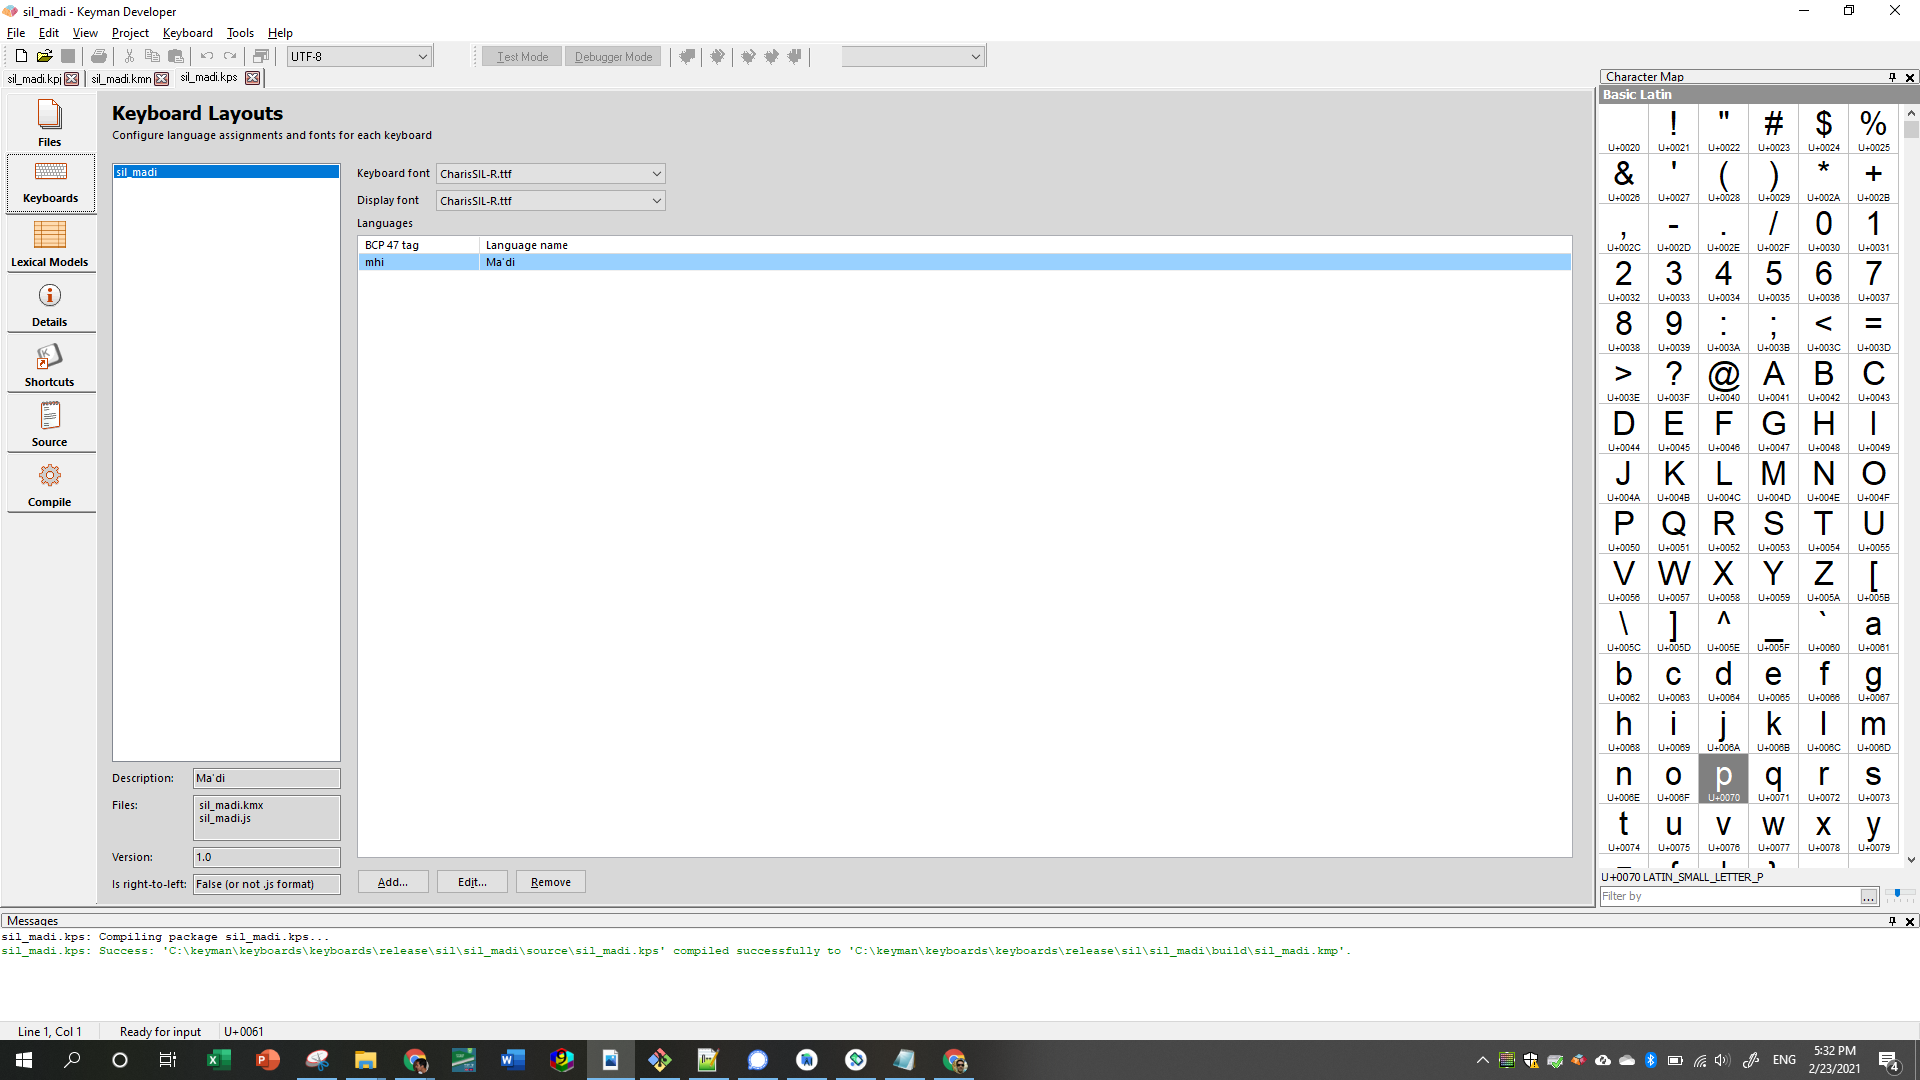Screen dimensions: 1920x1080
Task: Open the File menu
Action: [x=16, y=33]
